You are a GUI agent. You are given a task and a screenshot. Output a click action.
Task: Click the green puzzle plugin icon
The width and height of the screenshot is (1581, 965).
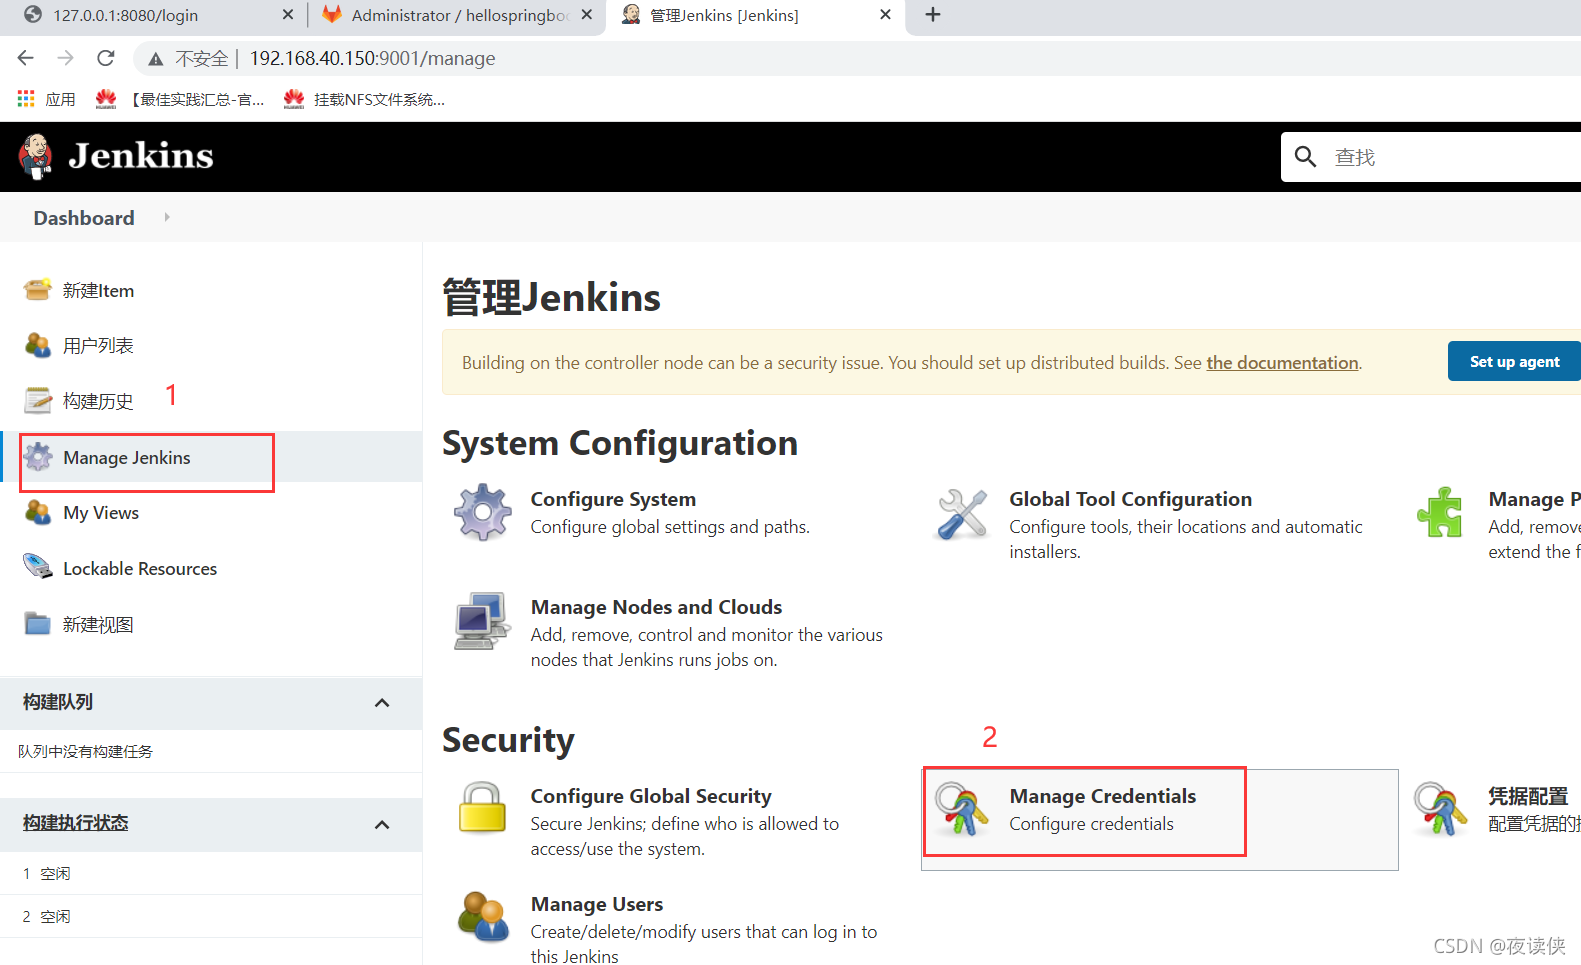click(1440, 512)
